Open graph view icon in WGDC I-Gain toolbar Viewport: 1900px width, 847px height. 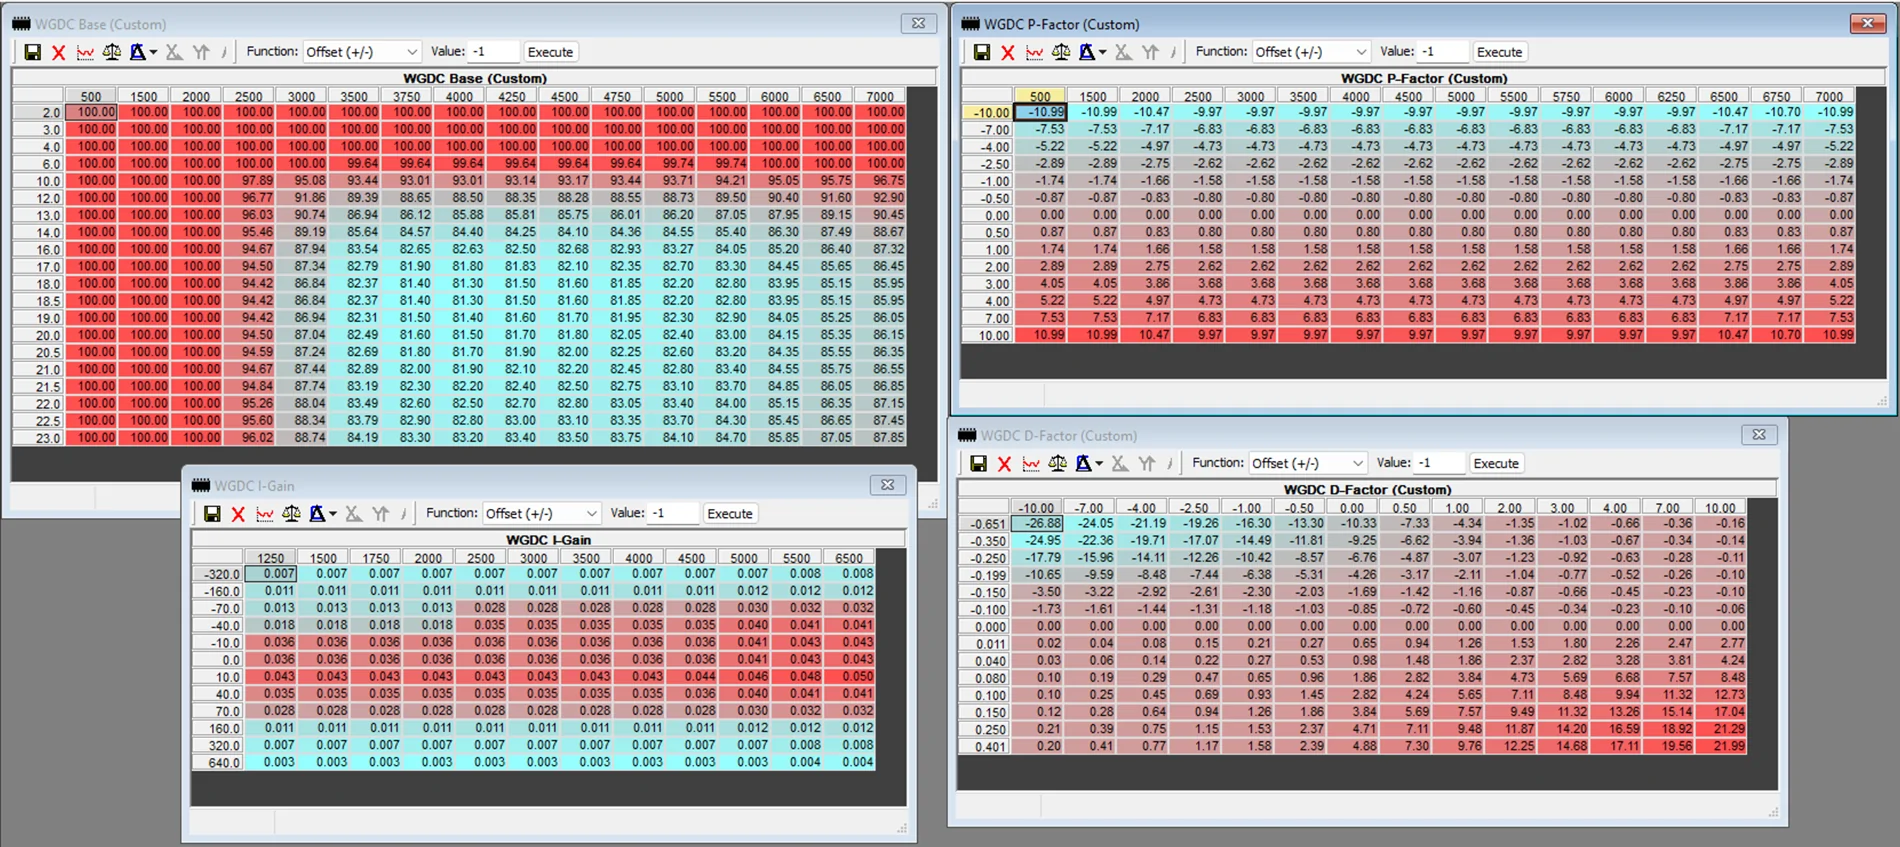[x=264, y=514]
